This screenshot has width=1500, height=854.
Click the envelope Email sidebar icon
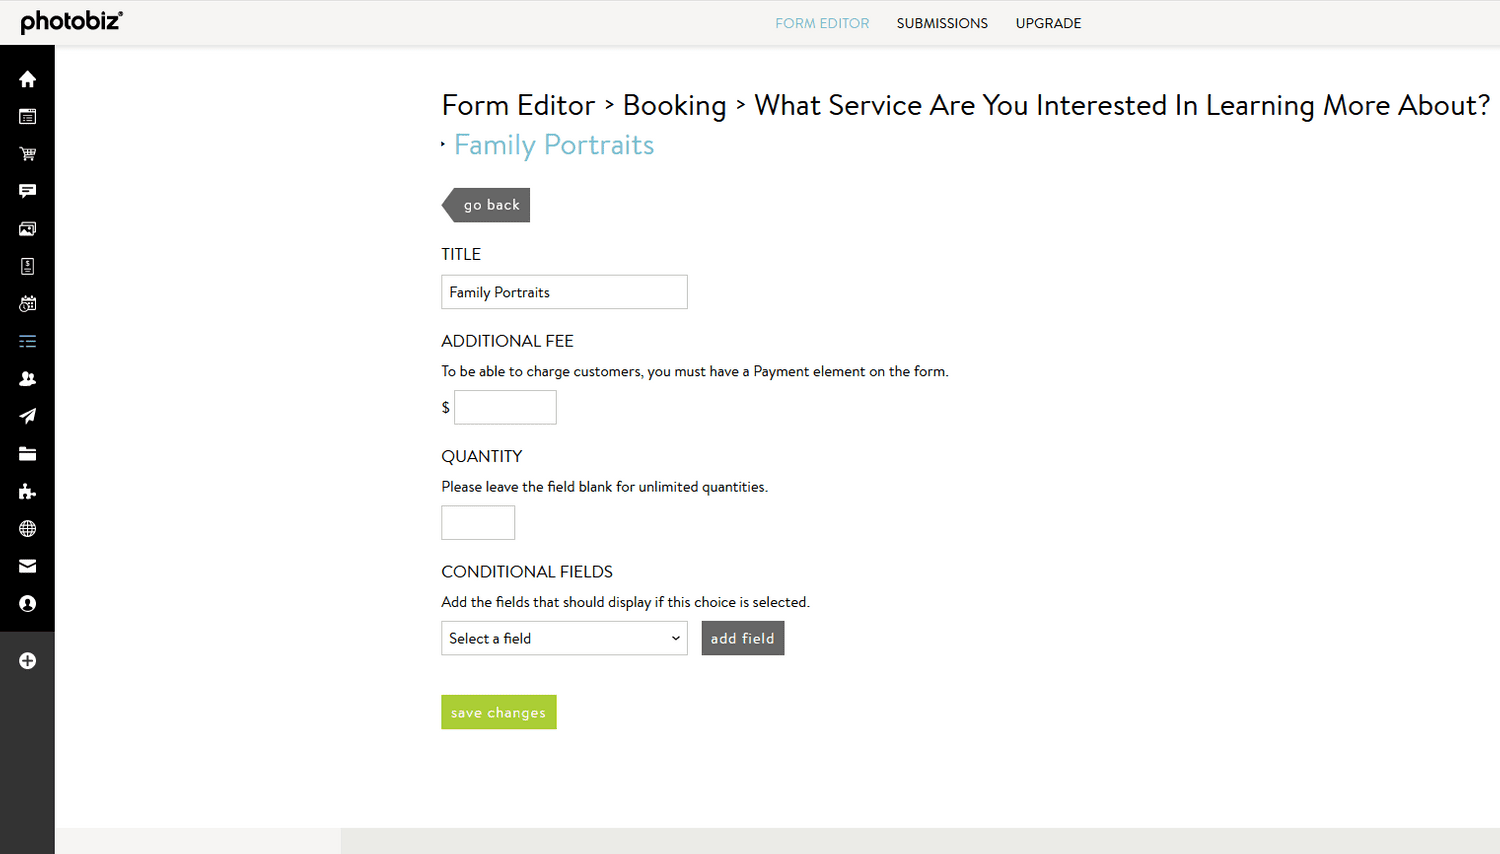pyautogui.click(x=27, y=566)
